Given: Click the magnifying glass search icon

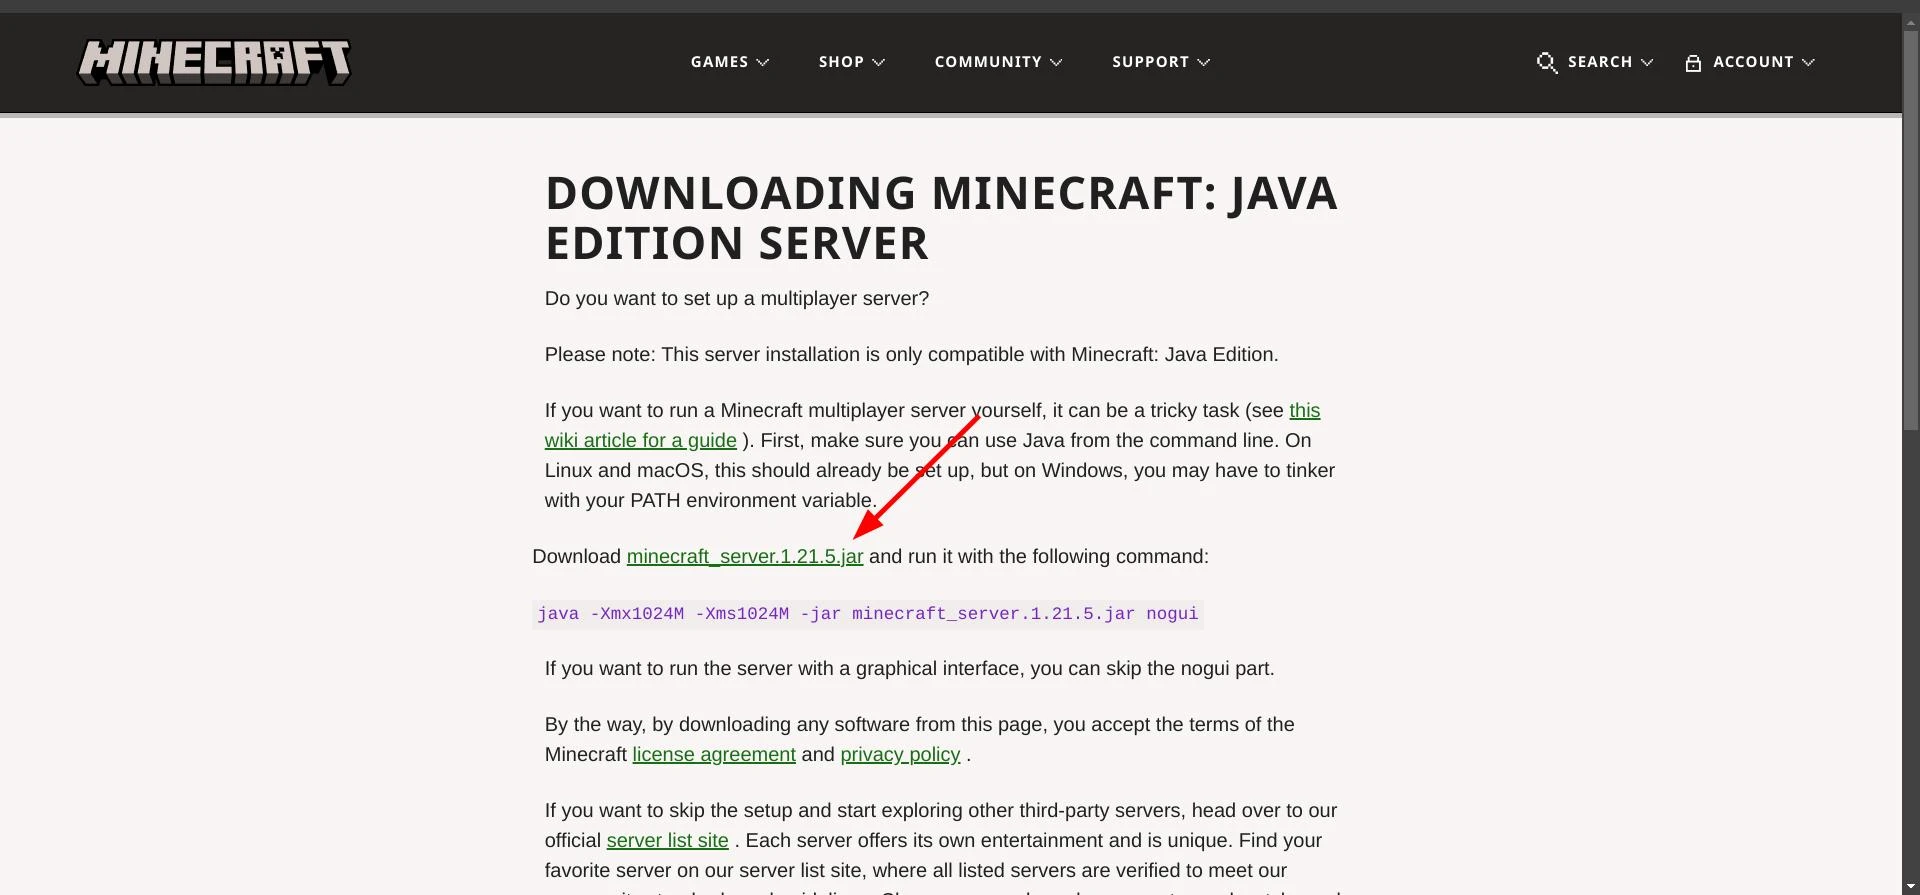Looking at the screenshot, I should tap(1546, 62).
